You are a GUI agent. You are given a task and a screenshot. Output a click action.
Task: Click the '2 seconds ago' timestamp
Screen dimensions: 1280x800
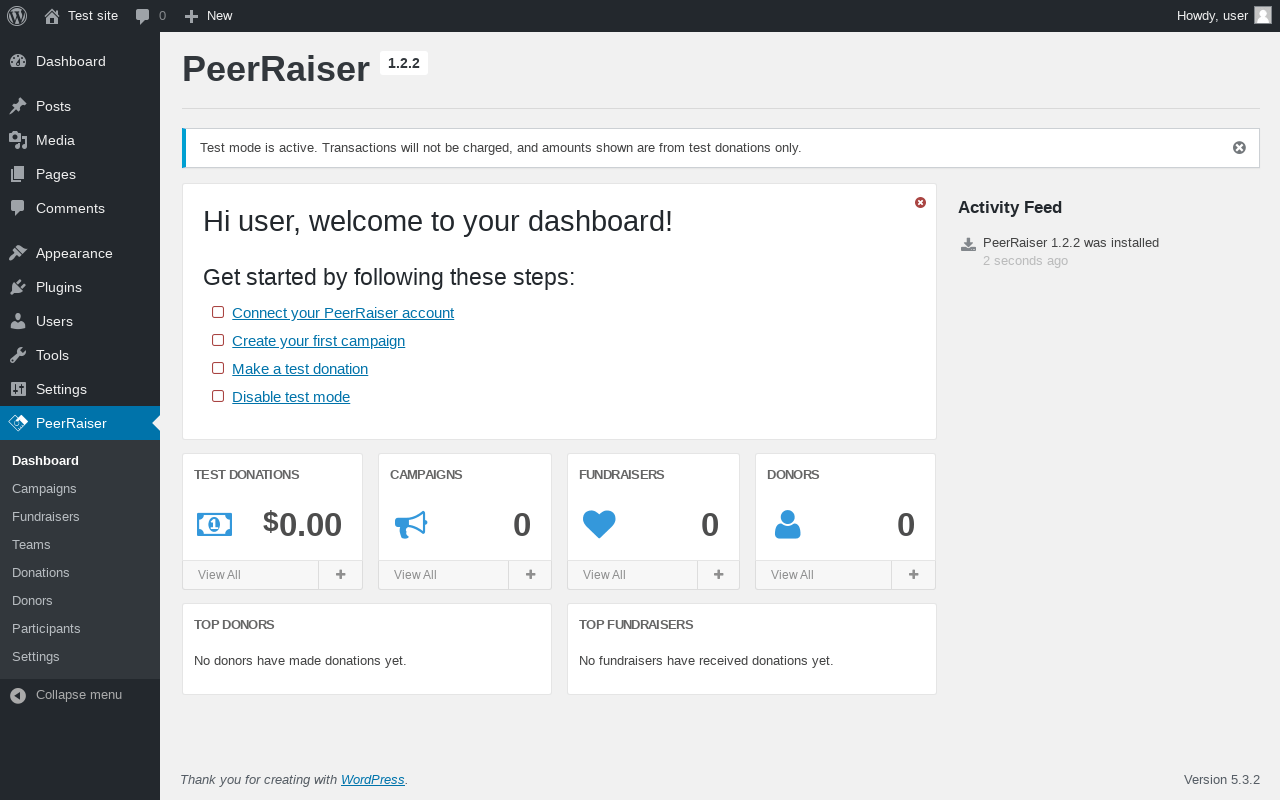(x=1025, y=261)
